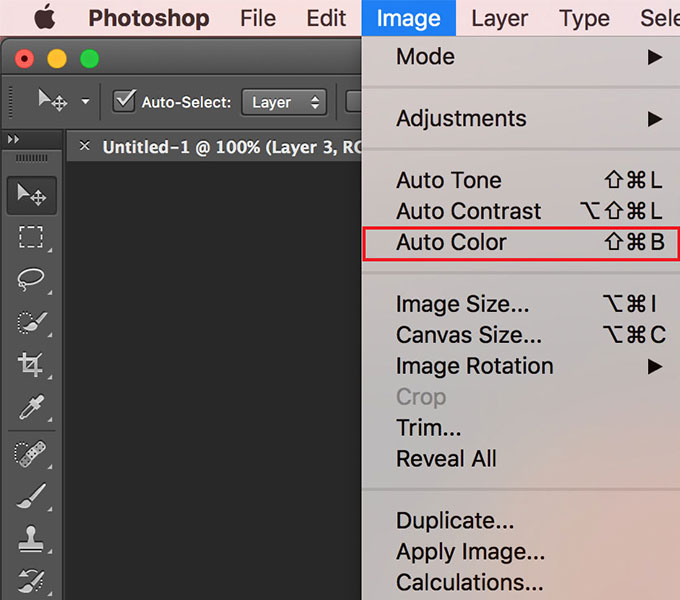This screenshot has height=600, width=680.
Task: Choose Auto Tone from Image menu
Action: pos(521,180)
